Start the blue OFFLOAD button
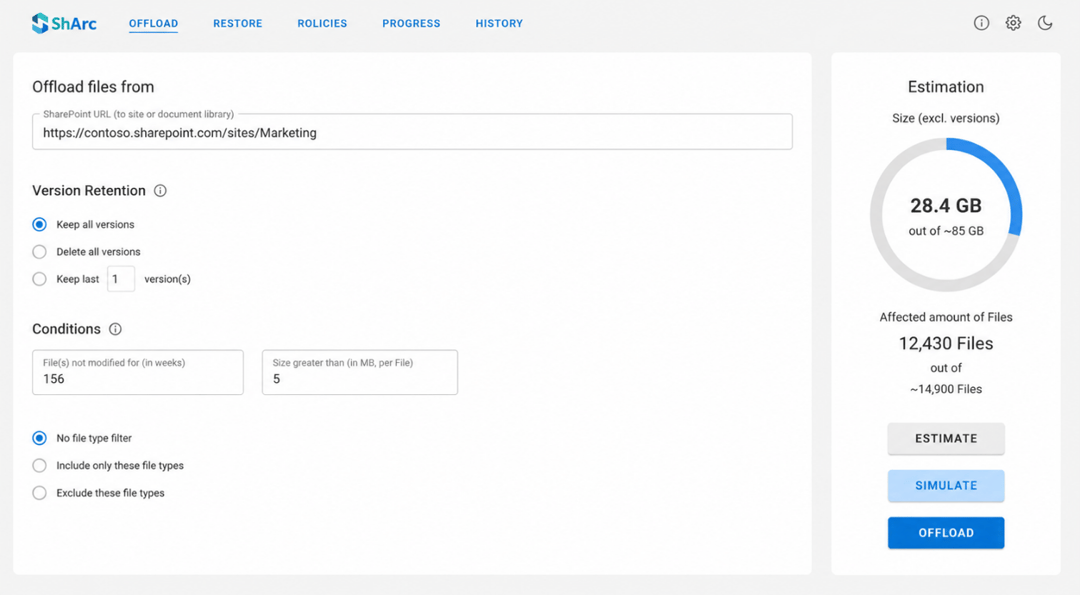The height and width of the screenshot is (595, 1080). 946,533
